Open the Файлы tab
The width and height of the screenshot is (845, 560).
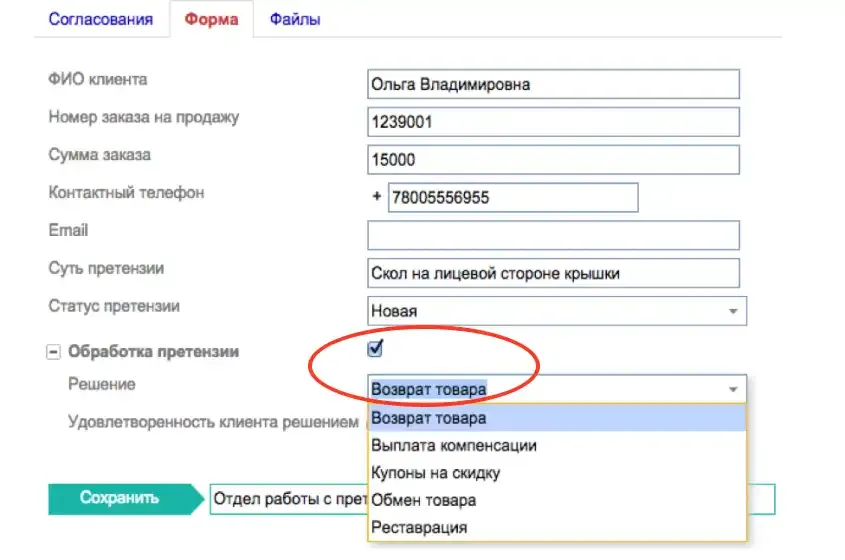(295, 19)
